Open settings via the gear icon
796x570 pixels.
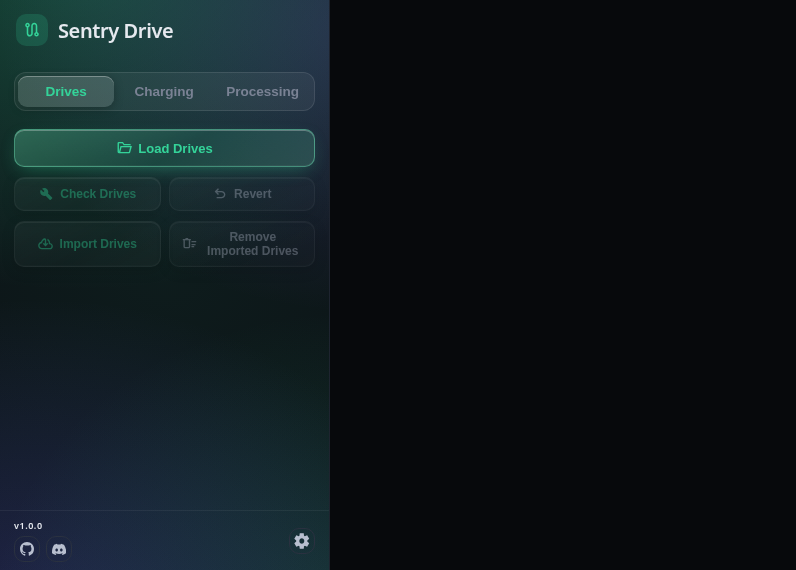pos(302,541)
